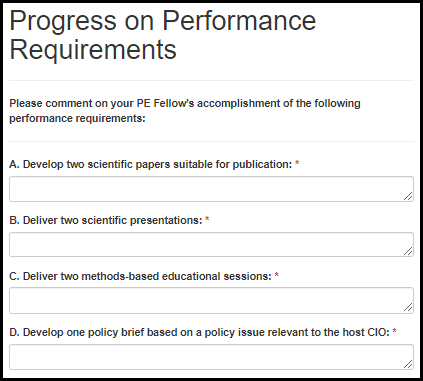Focus the scientific presentations comment field
423x381 pixels.
(211, 245)
